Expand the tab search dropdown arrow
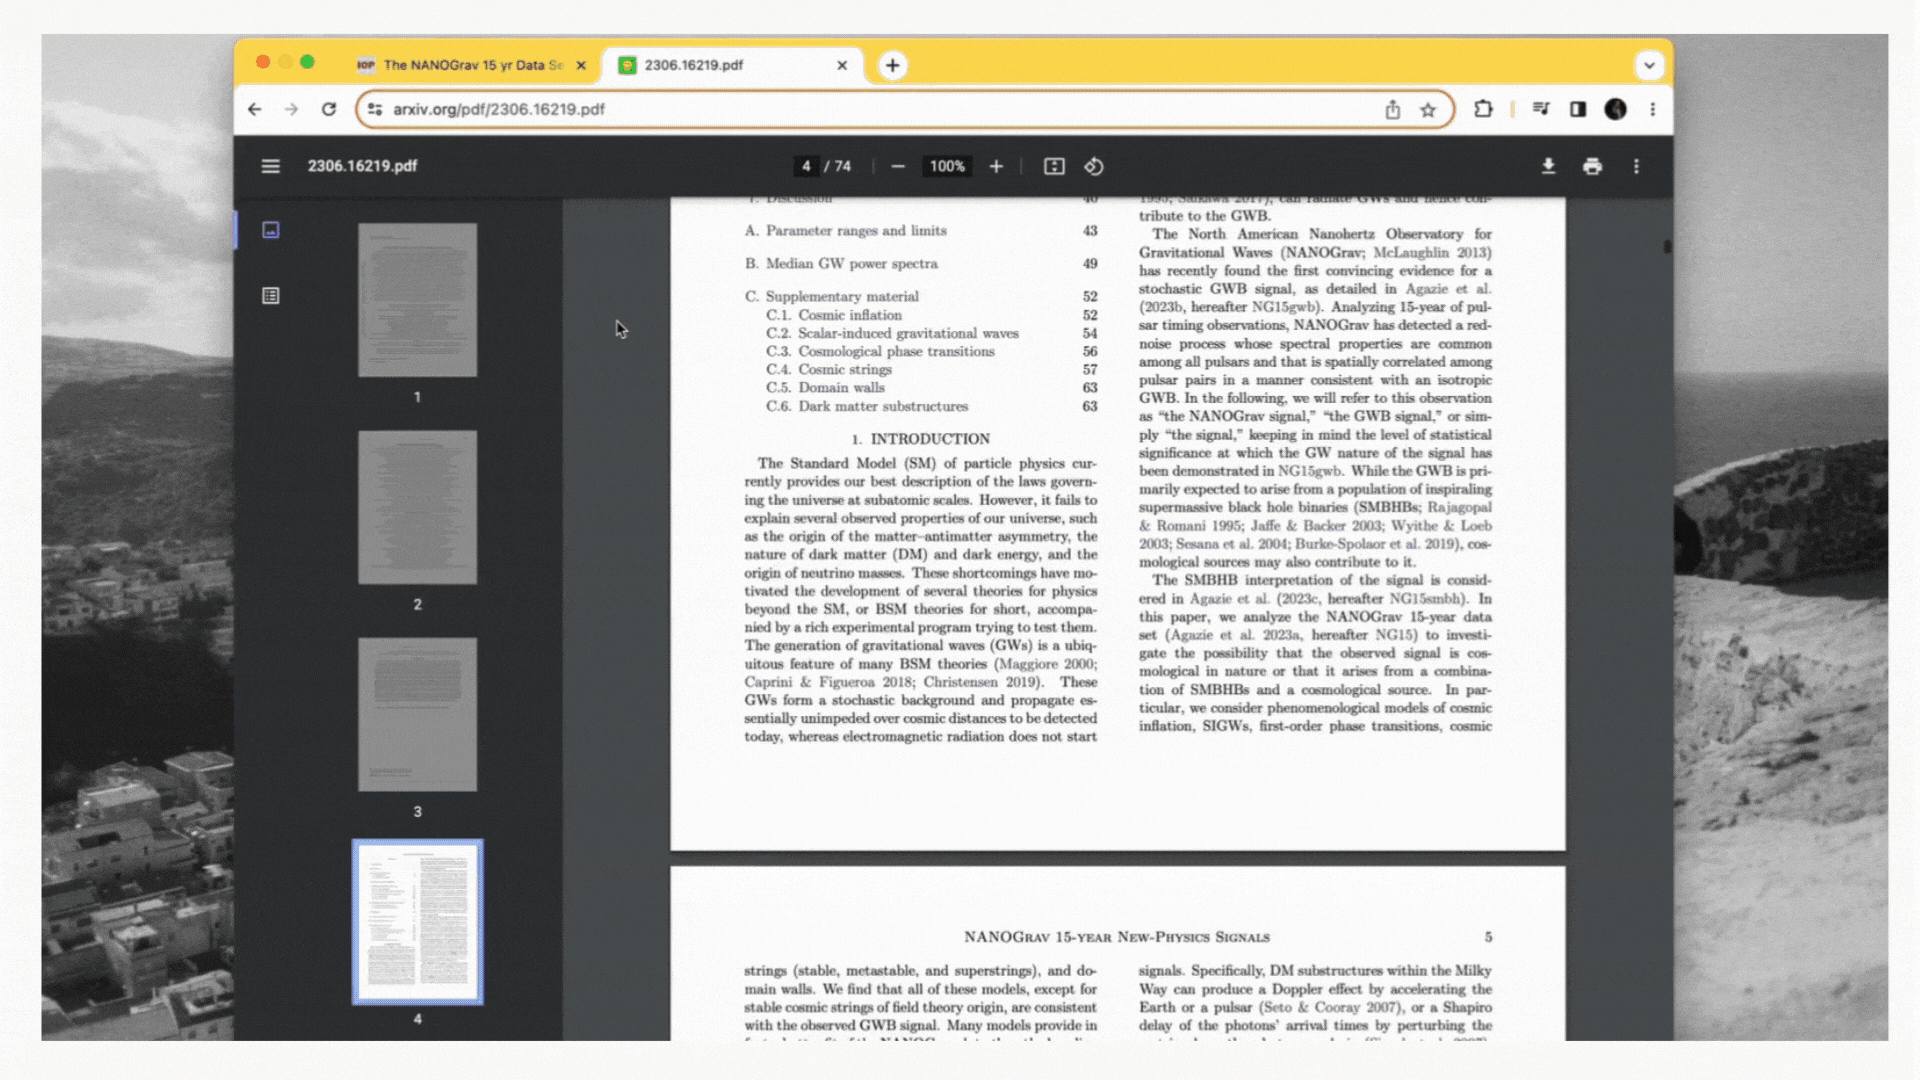The height and width of the screenshot is (1080, 1920). [x=1649, y=65]
